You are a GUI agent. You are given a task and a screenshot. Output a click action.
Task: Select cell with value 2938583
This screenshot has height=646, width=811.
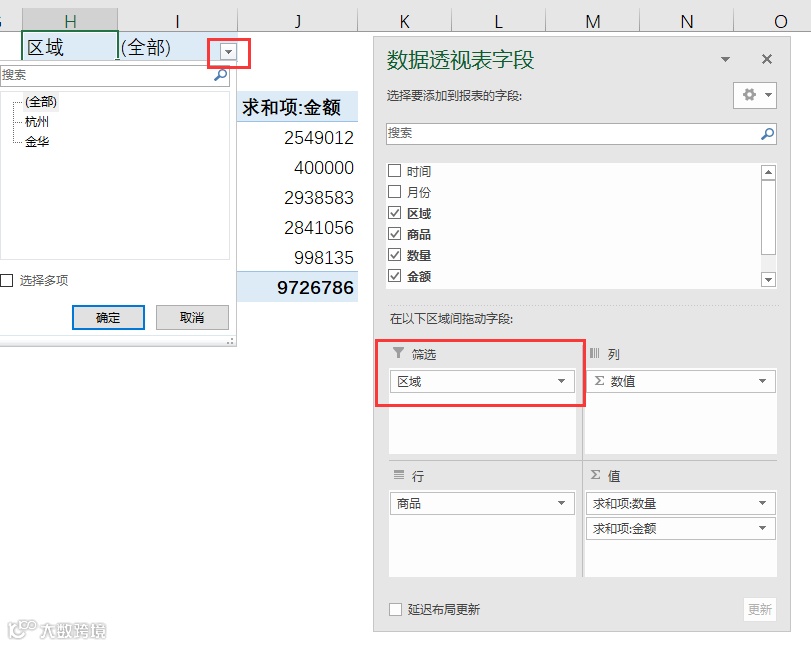[x=297, y=198]
